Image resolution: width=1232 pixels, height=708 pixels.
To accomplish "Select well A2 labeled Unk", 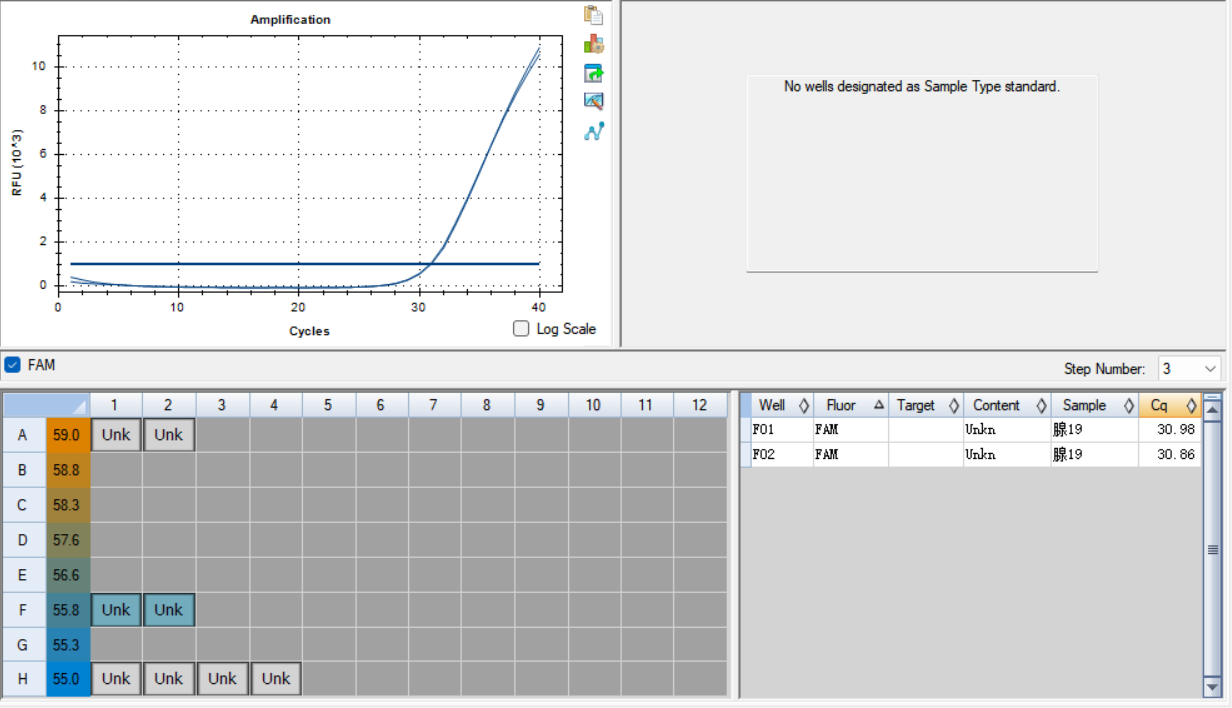I will pyautogui.click(x=168, y=435).
